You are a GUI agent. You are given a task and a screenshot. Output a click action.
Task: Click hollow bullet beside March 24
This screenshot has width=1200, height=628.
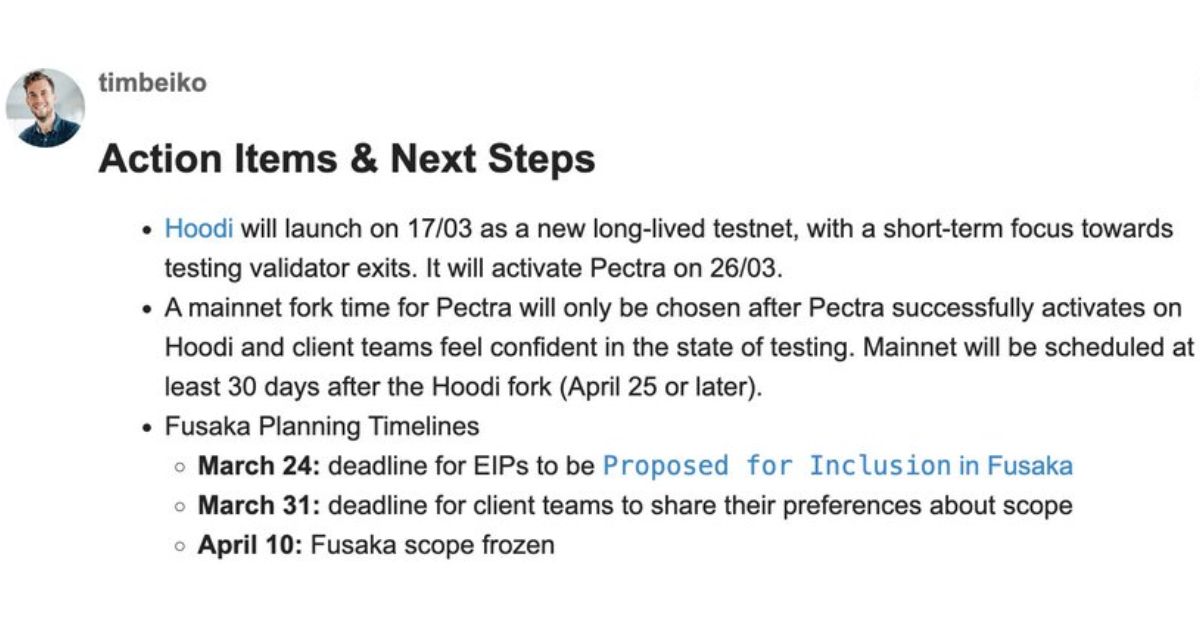pos(180,467)
